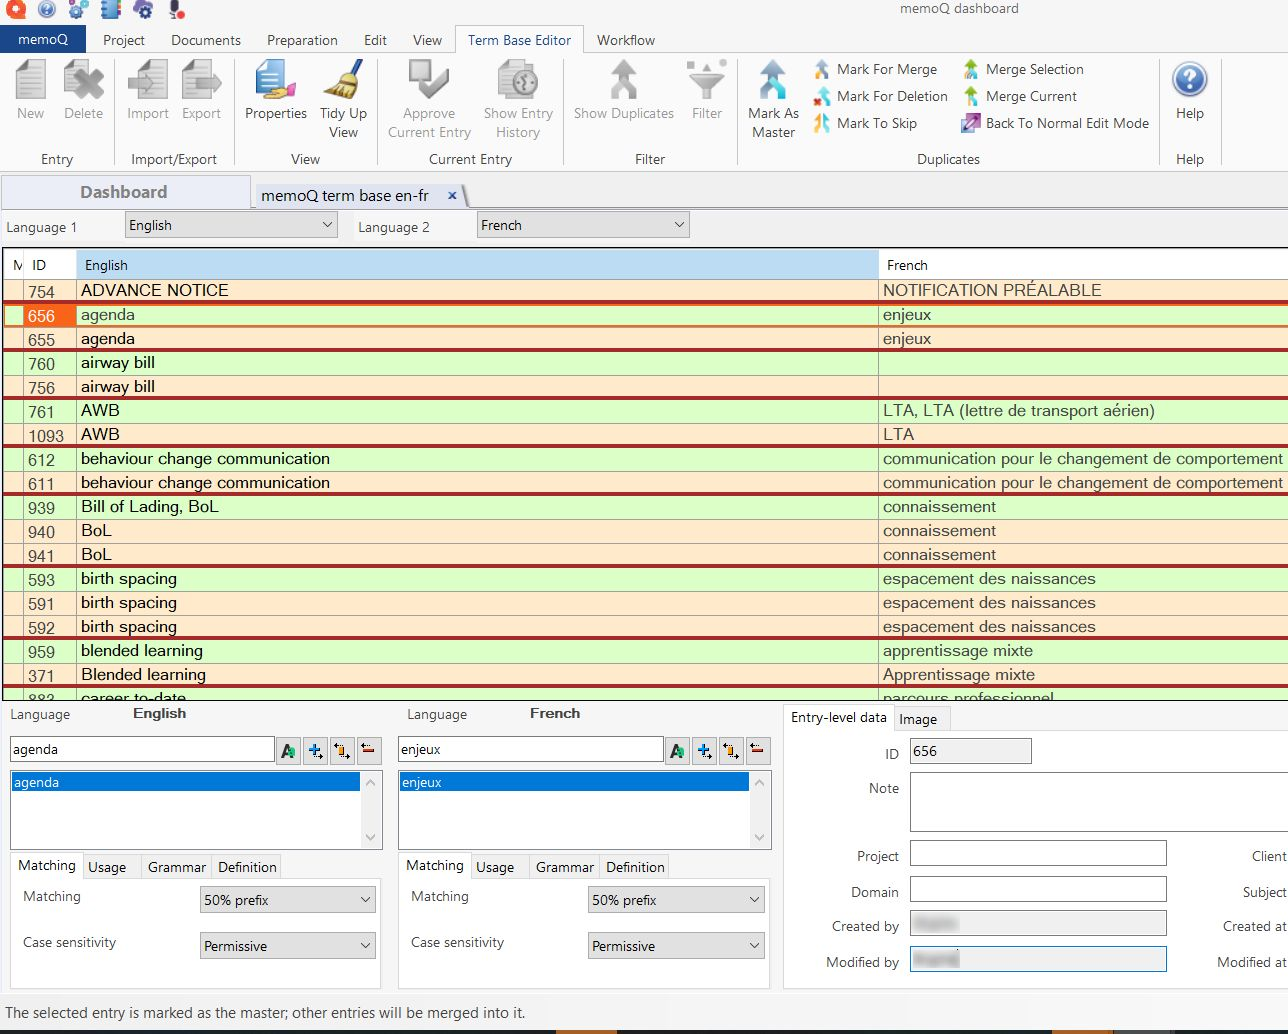Click the red minus icon beside French term field
Viewport: 1288px width, 1034px height.
tap(758, 750)
